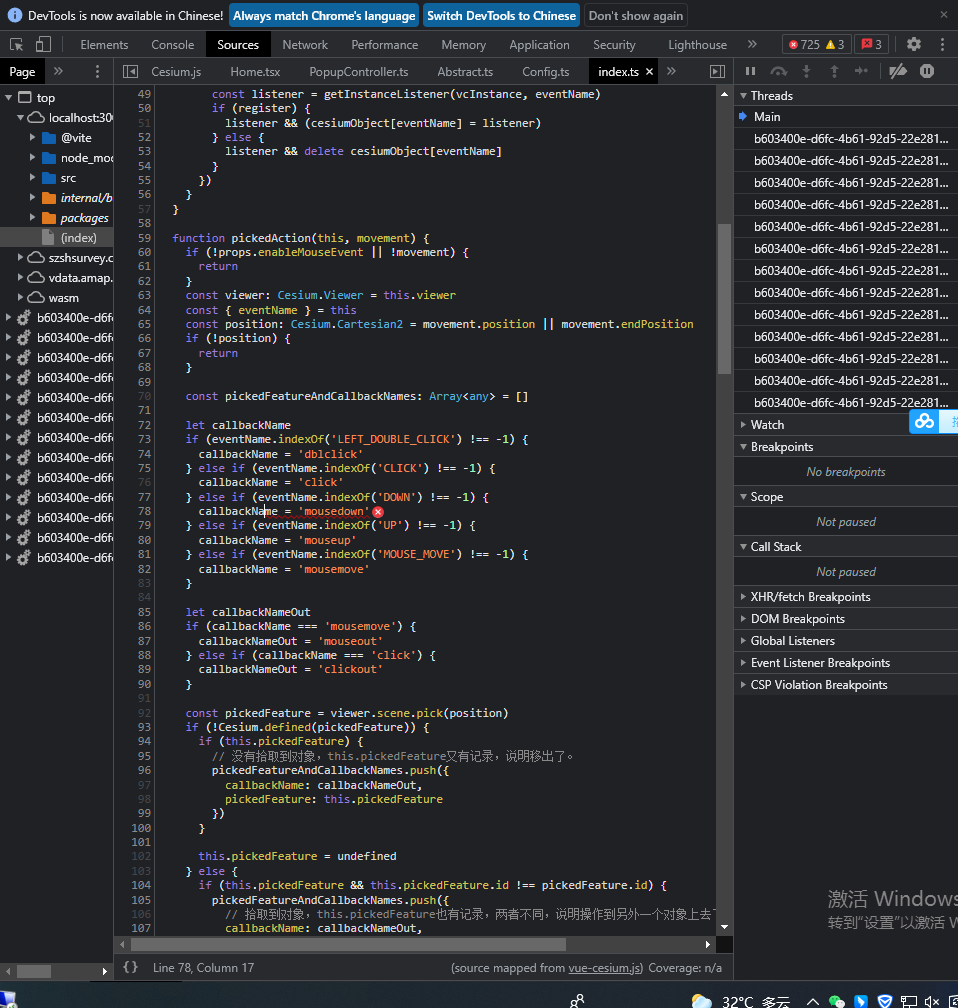This screenshot has height=1008, width=958.
Task: Click the step over function call icon
Action: [779, 71]
